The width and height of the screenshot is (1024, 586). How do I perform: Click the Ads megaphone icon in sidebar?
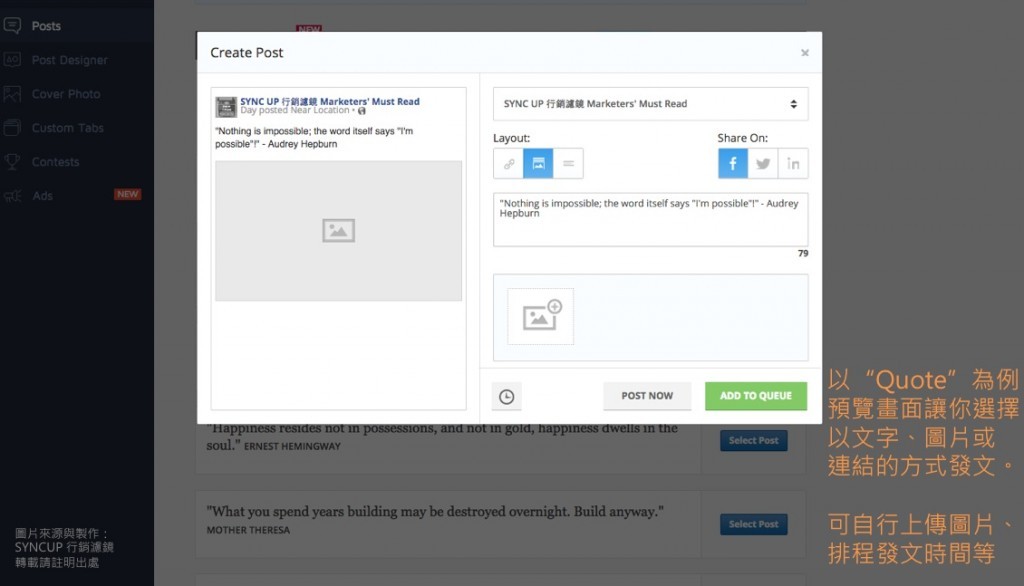pos(12,196)
